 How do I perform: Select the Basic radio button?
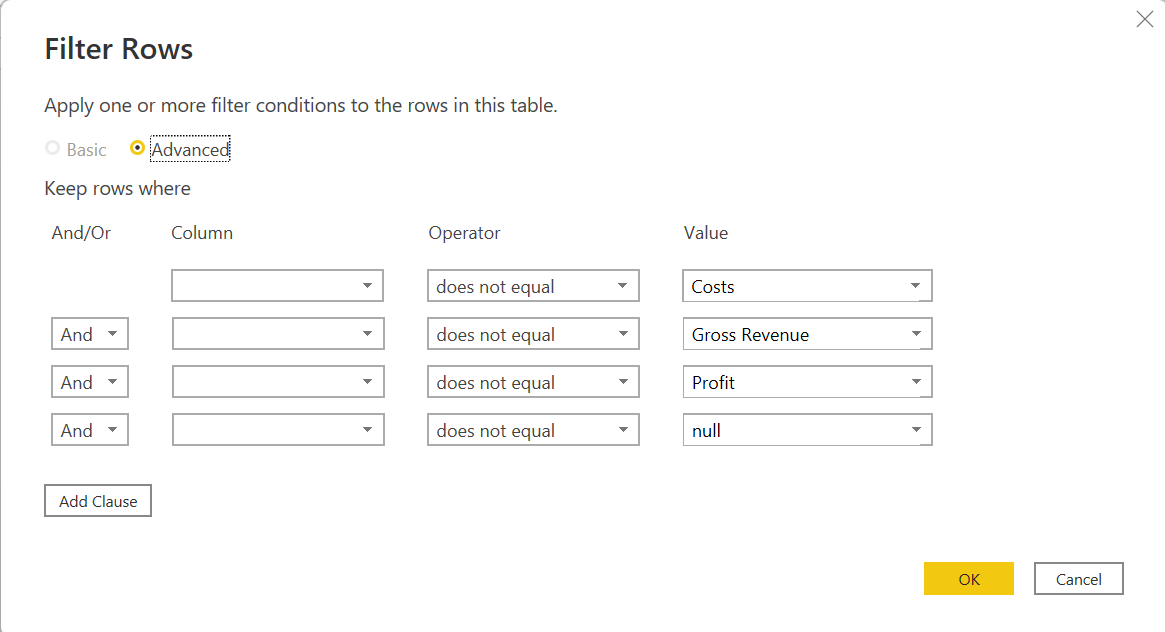point(52,148)
